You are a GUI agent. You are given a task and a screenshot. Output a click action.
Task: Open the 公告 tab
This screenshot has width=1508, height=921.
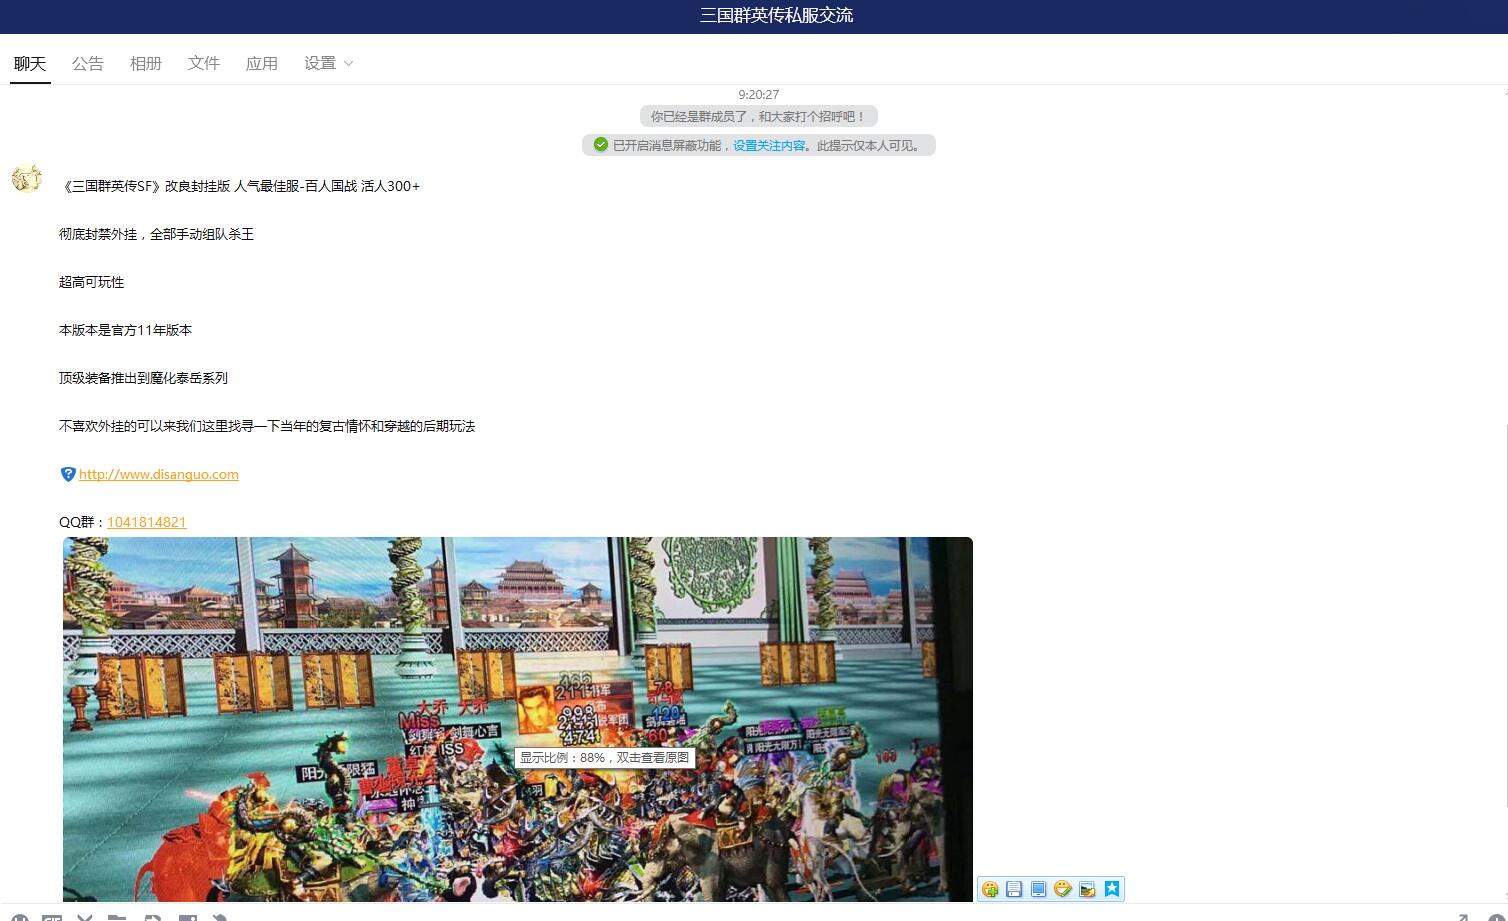point(88,63)
